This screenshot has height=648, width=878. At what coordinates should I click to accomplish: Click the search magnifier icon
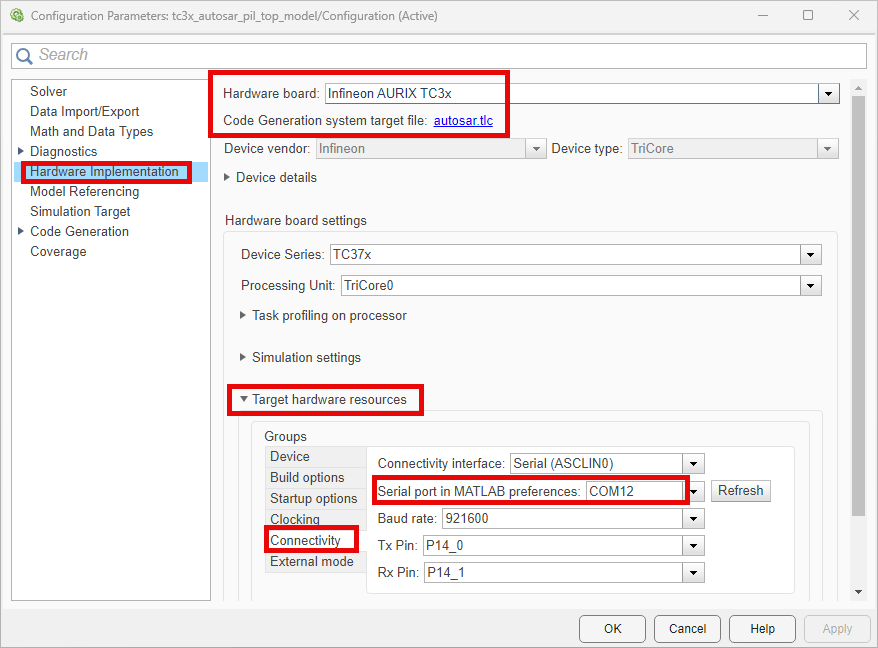24,55
